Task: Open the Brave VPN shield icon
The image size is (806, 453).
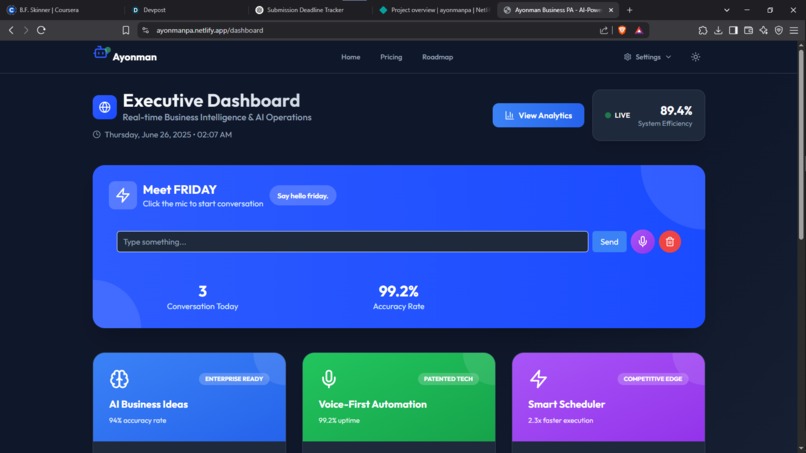Action: [x=779, y=30]
